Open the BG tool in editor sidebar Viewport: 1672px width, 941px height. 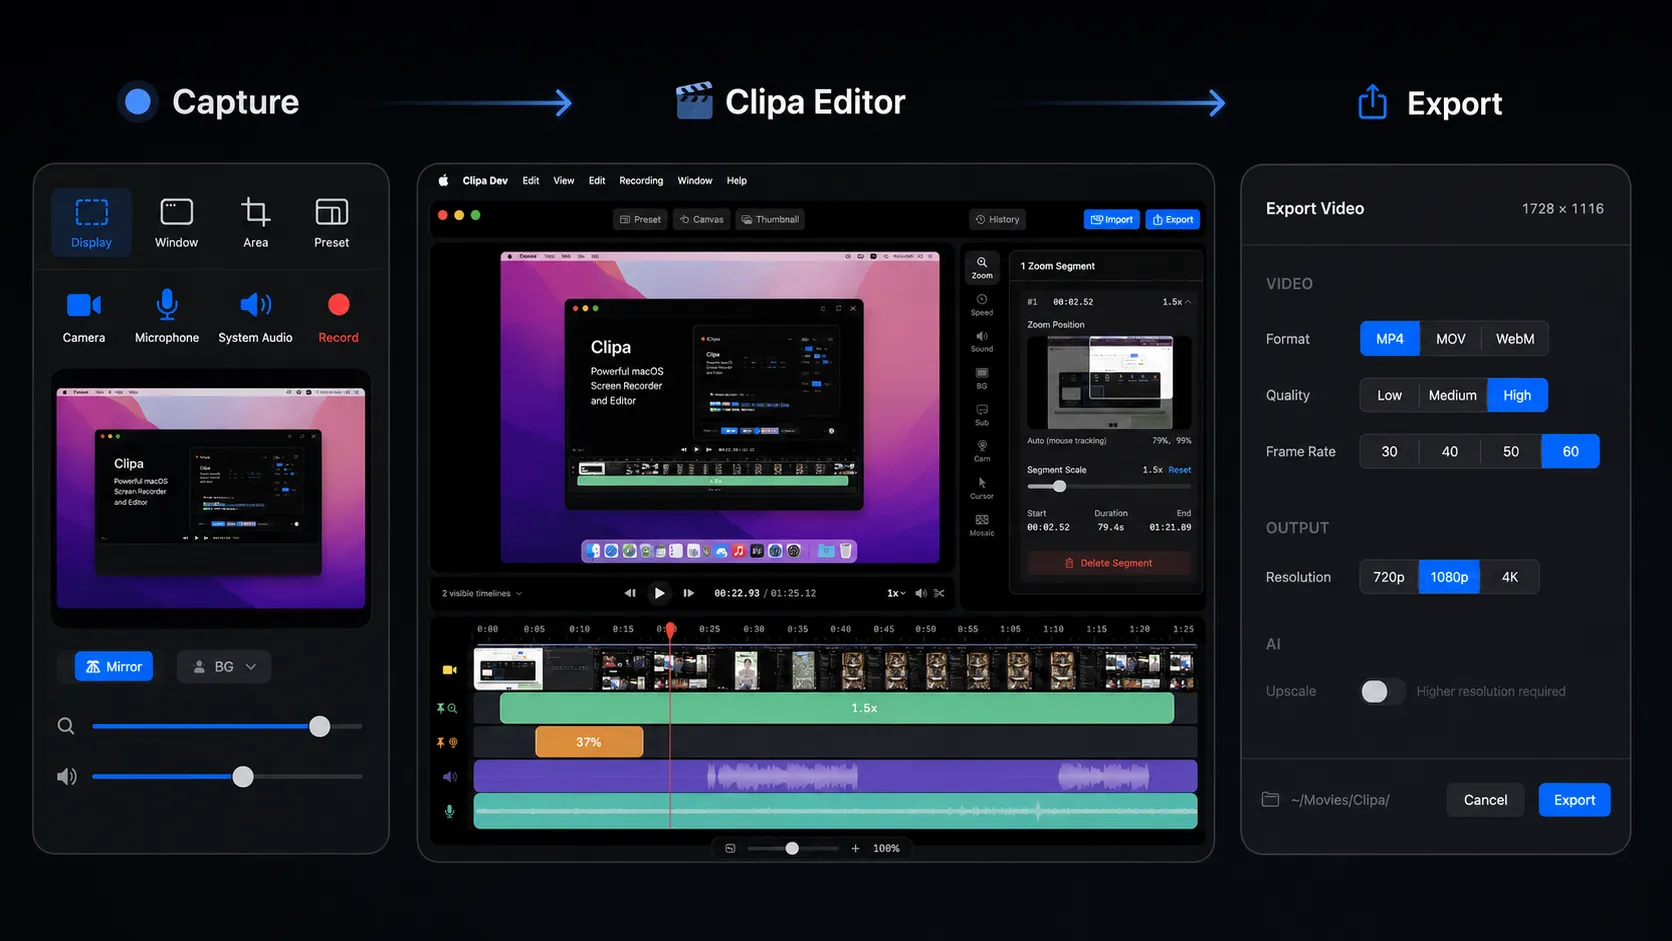[x=982, y=378]
